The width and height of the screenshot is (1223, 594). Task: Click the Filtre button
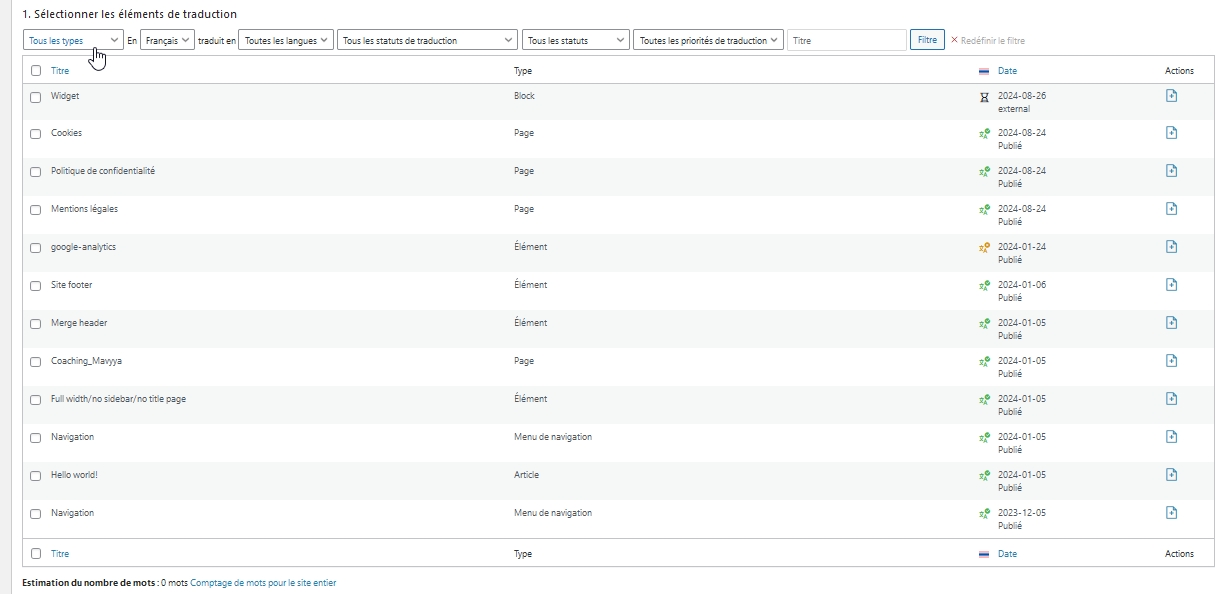pos(927,40)
